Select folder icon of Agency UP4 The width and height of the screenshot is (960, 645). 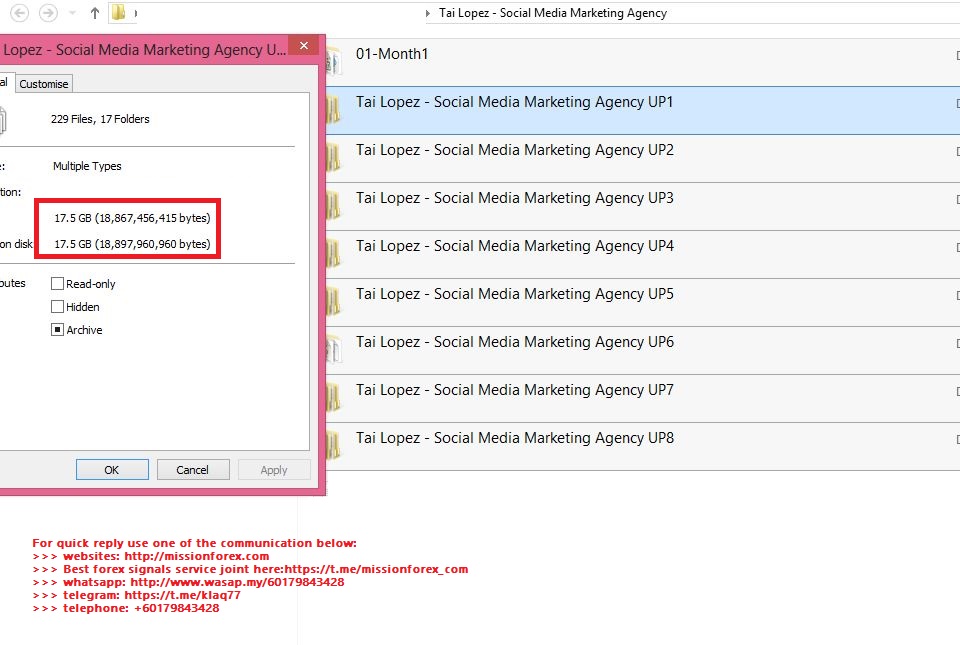click(x=333, y=253)
